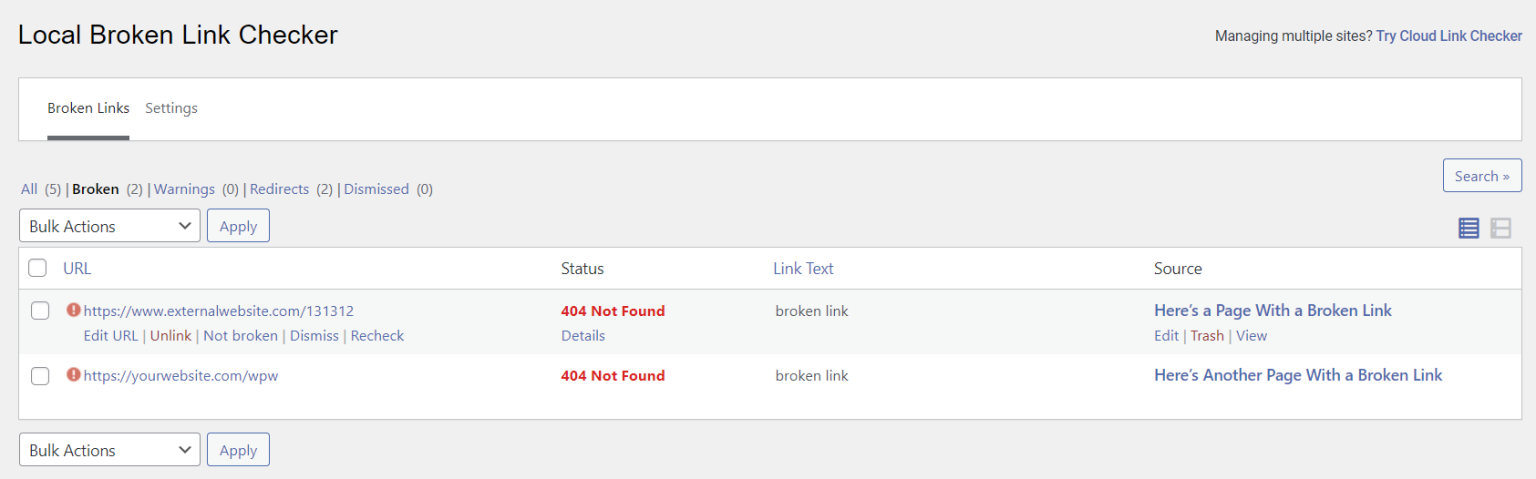Open the top Bulk Actions dropdown
The height and width of the screenshot is (479, 1536).
(x=109, y=226)
